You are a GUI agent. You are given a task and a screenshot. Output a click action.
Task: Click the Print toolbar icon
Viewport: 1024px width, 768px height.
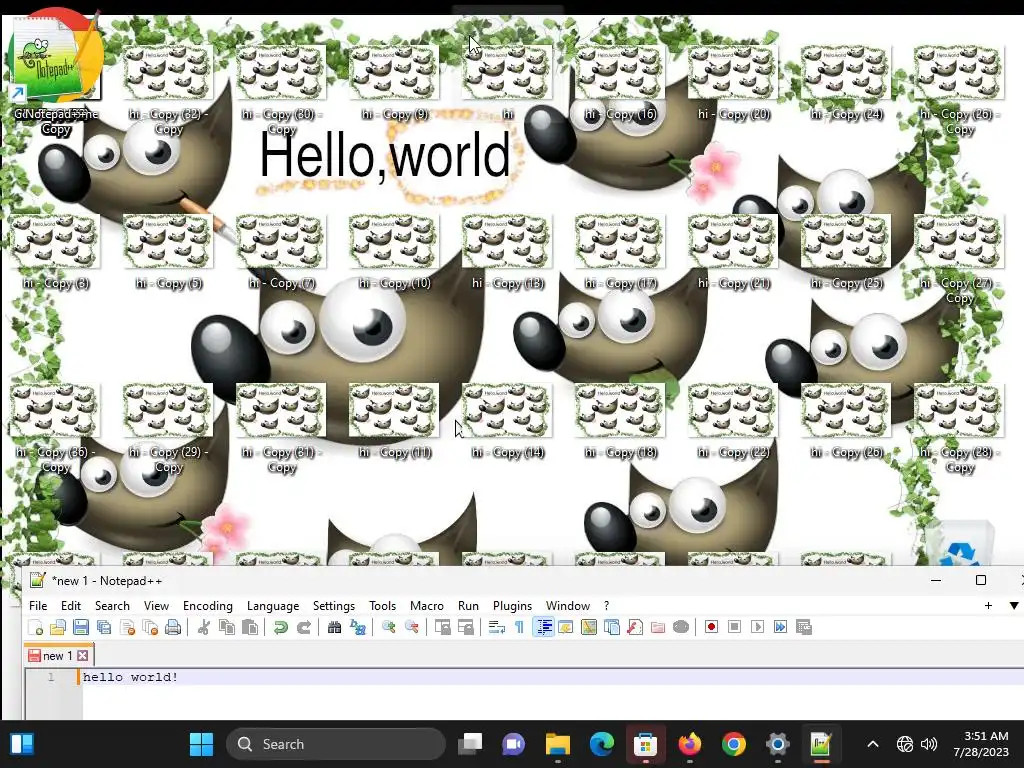[173, 628]
